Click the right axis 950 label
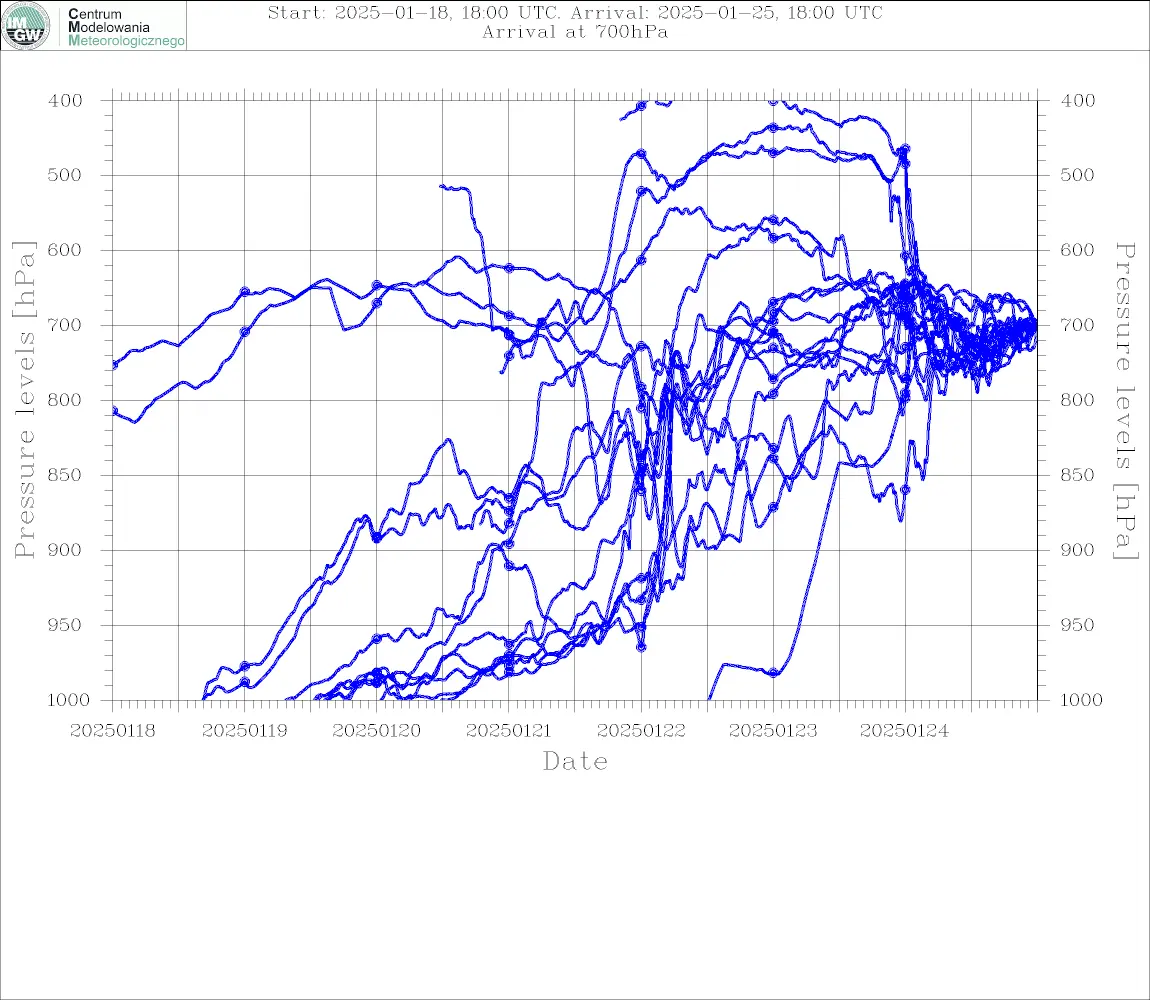This screenshot has width=1150, height=1000. point(1078,625)
